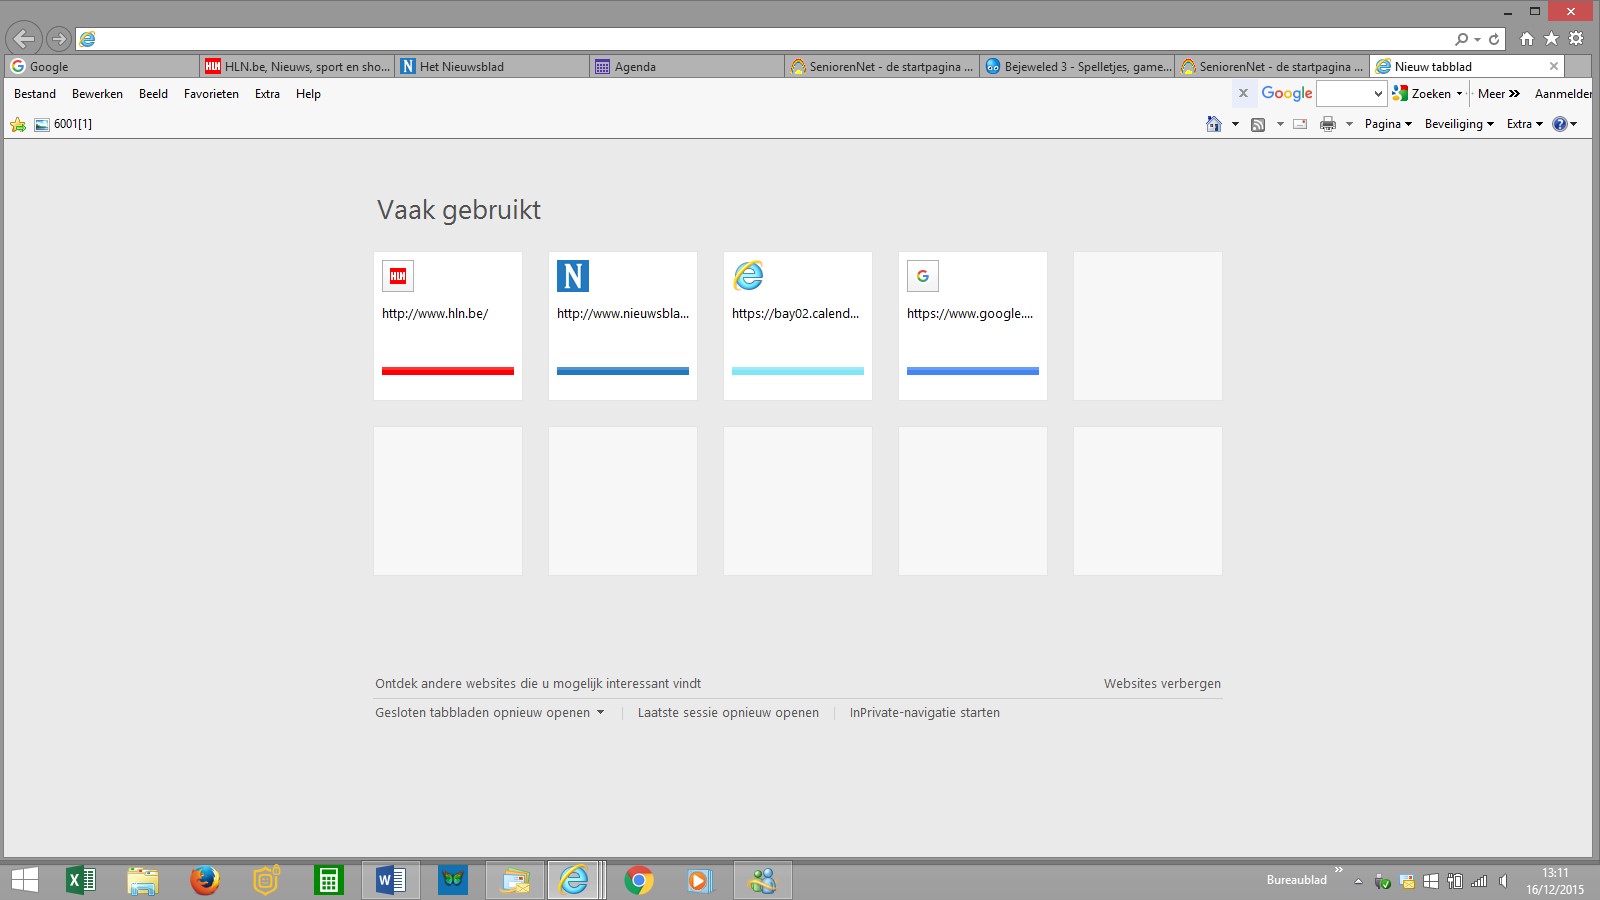Open the settings gear icon

tap(1576, 38)
